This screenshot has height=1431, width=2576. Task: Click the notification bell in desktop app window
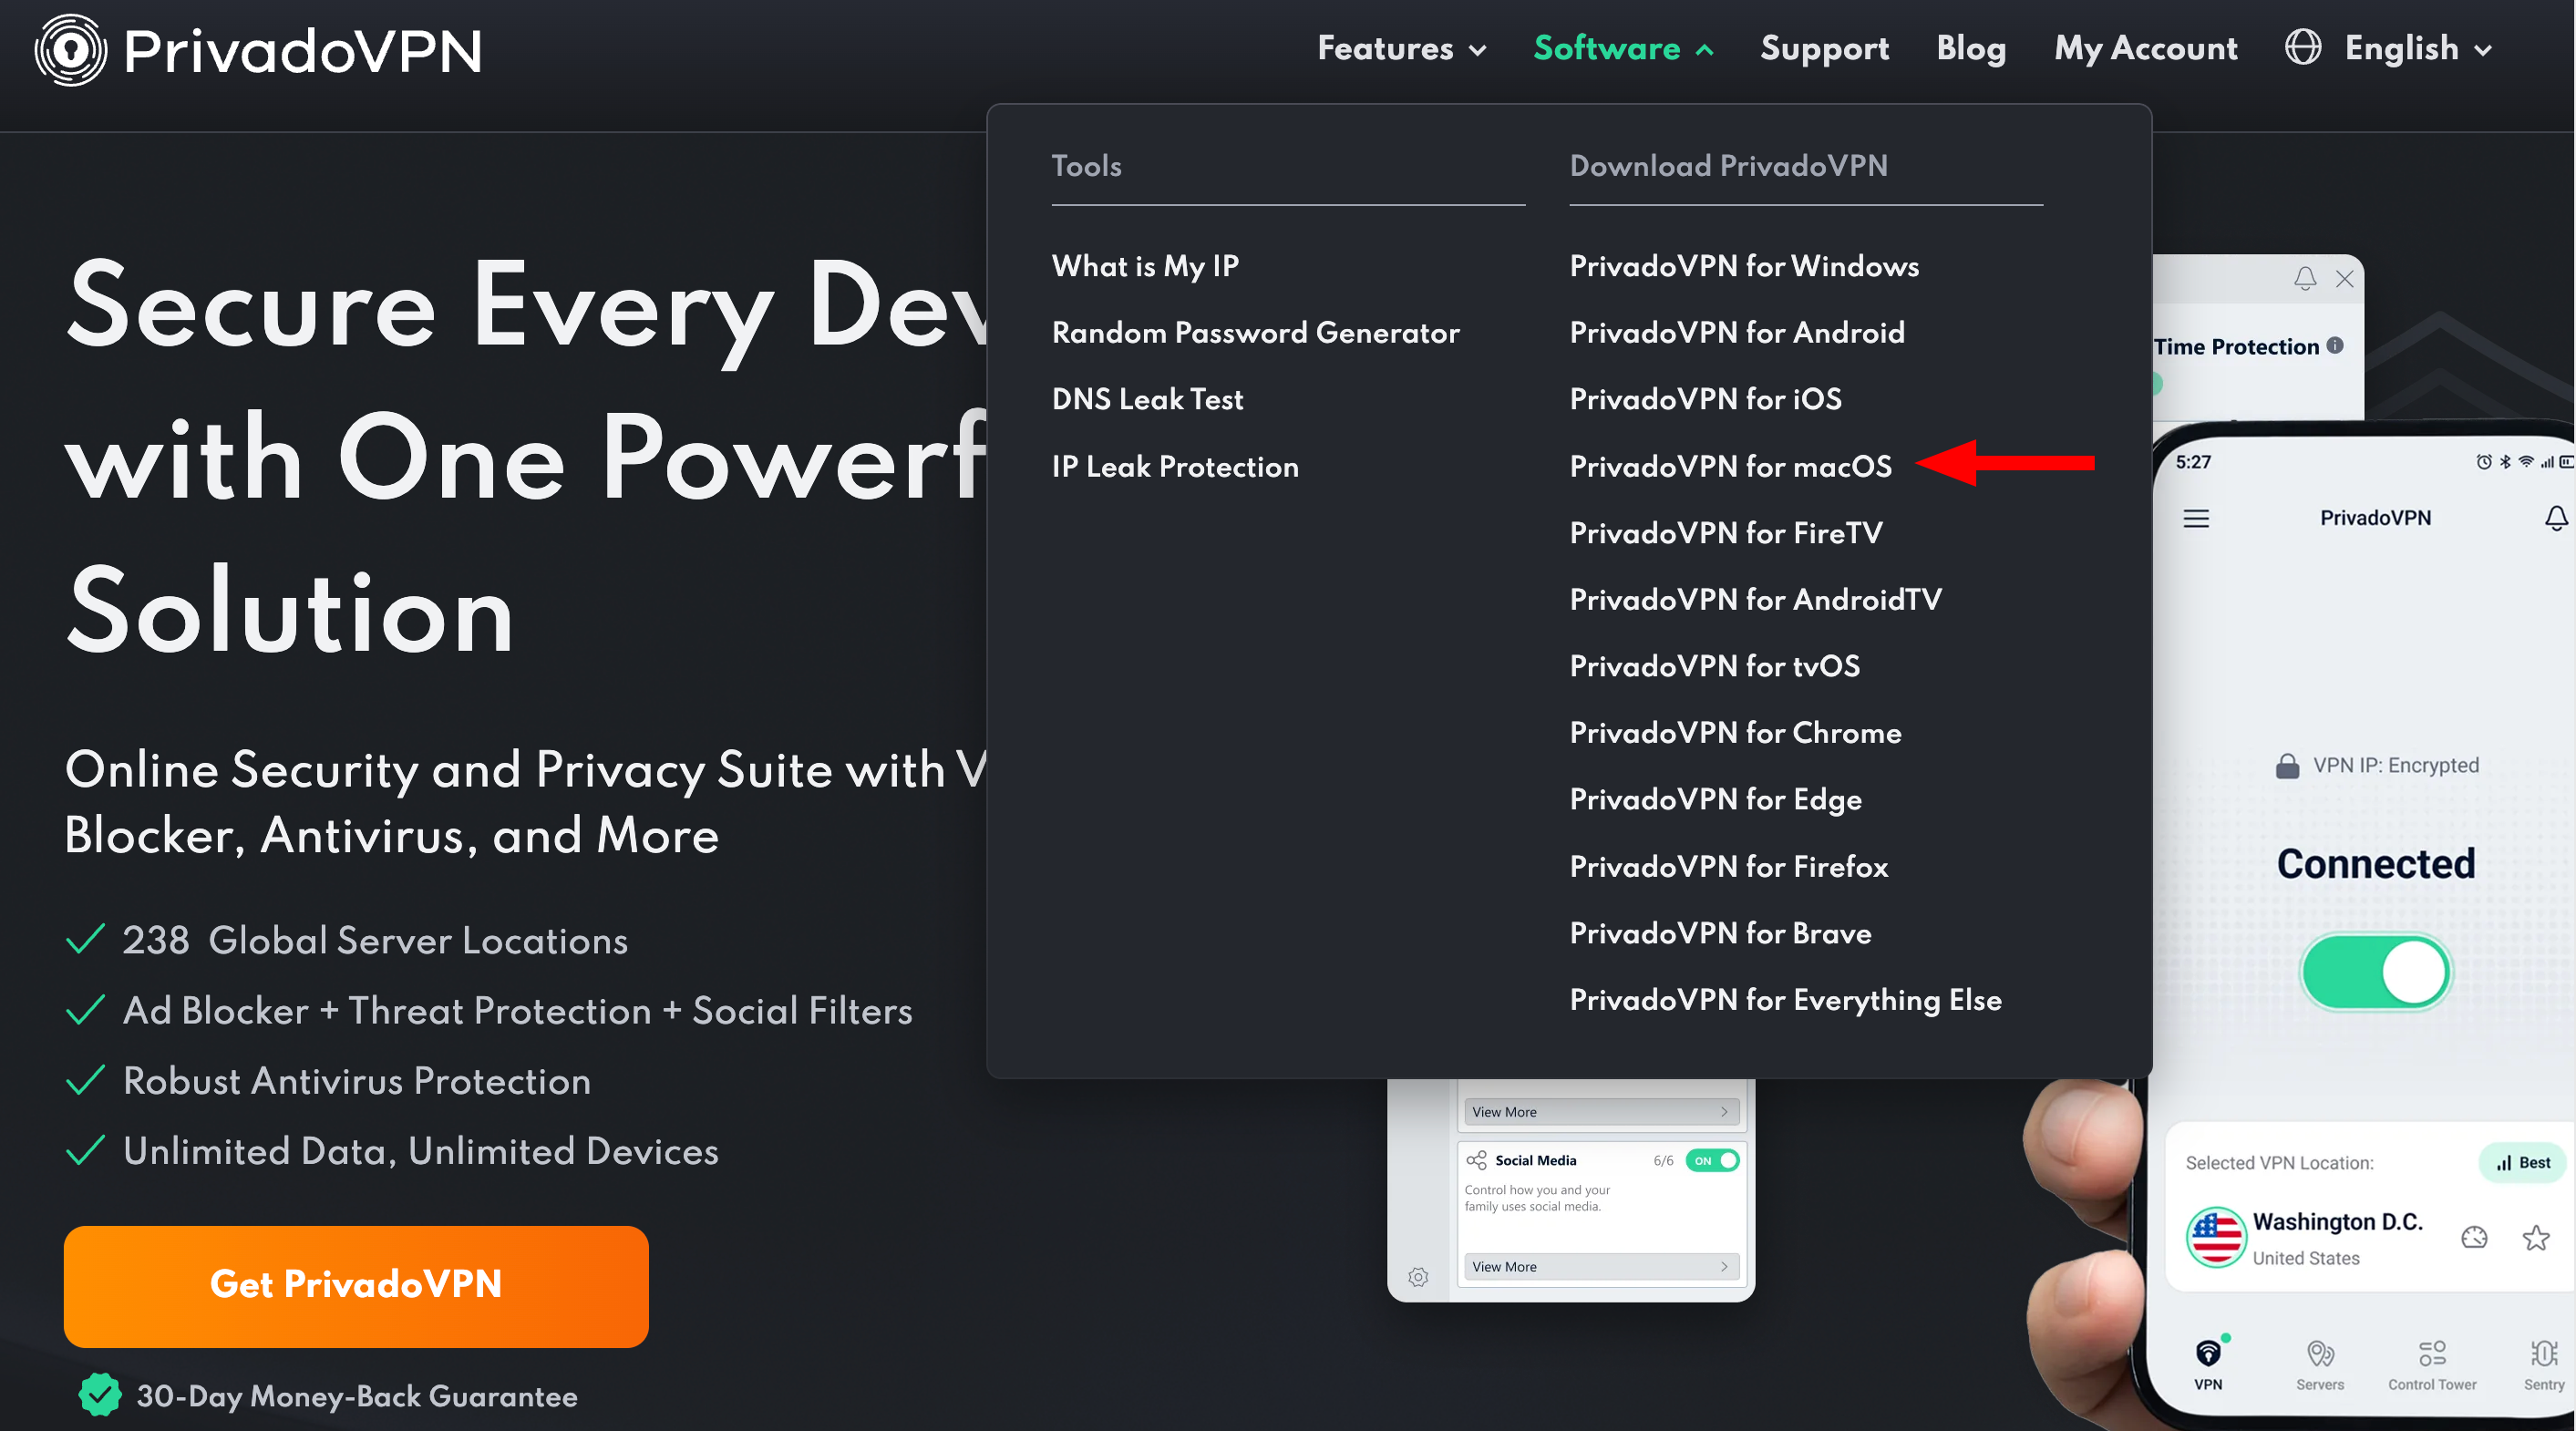[x=2305, y=278]
